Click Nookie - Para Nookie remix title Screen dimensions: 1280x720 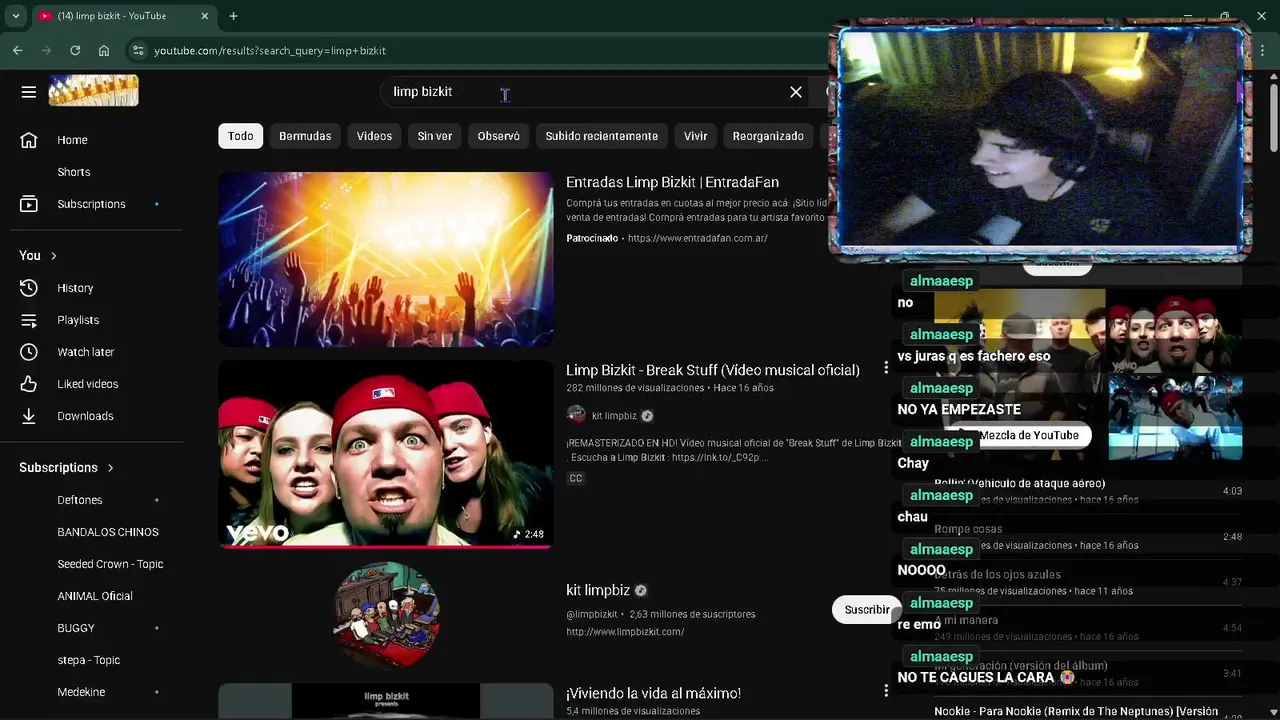click(1076, 712)
